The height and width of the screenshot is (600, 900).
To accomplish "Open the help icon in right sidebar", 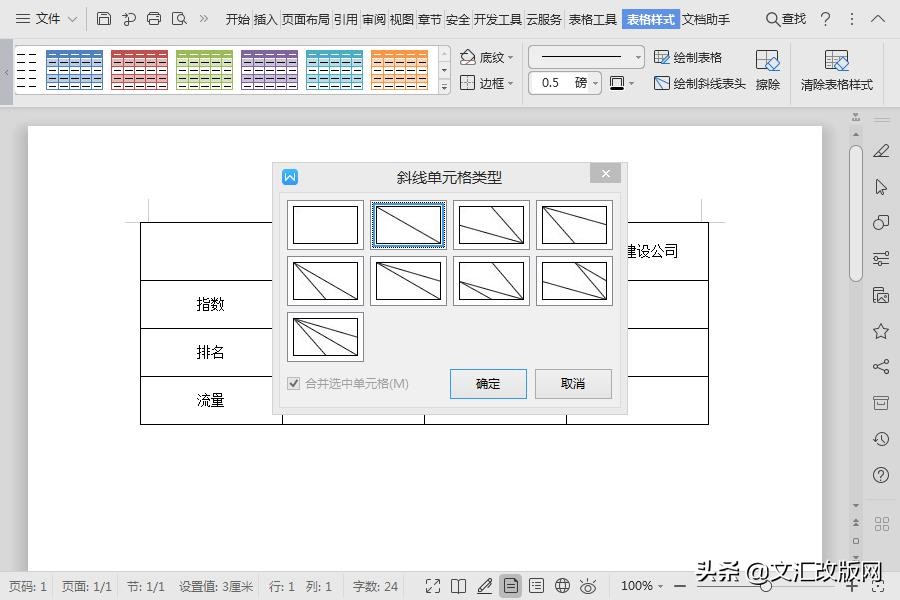I will coord(880,474).
